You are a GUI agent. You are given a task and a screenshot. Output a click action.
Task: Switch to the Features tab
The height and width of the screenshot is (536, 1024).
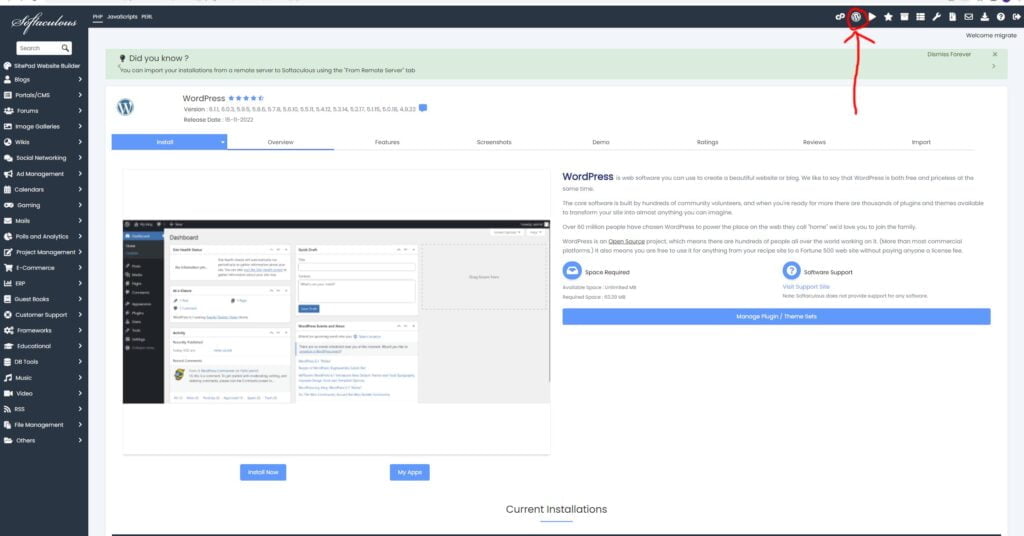pos(387,142)
